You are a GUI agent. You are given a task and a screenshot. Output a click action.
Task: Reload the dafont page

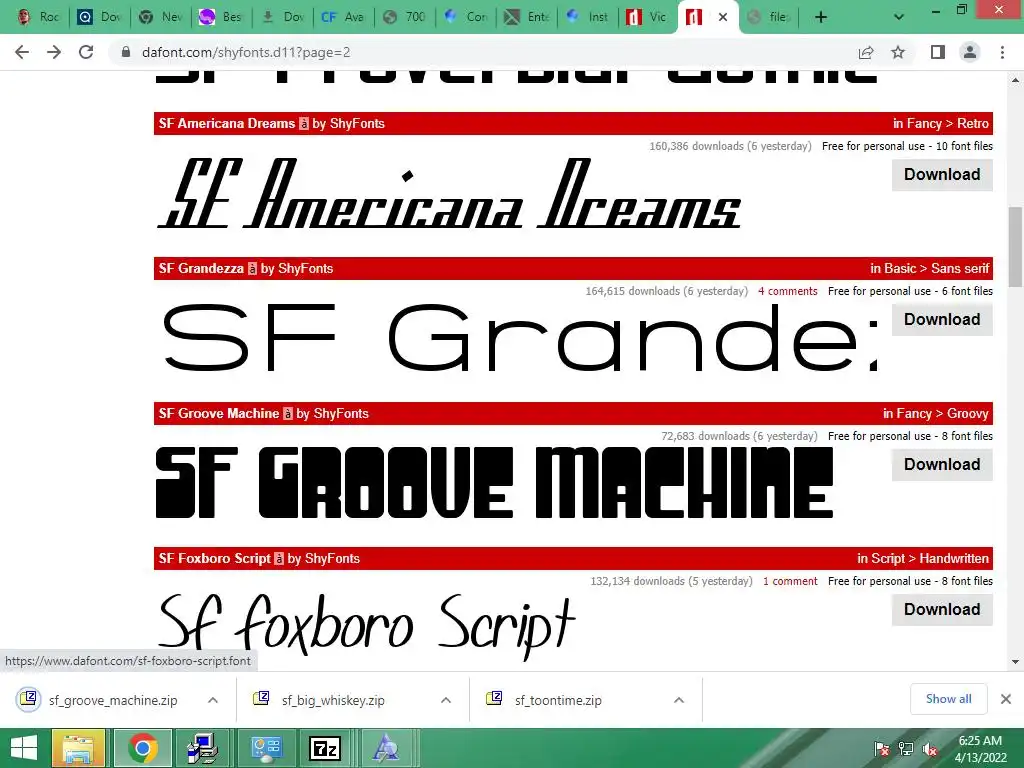pyautogui.click(x=86, y=52)
